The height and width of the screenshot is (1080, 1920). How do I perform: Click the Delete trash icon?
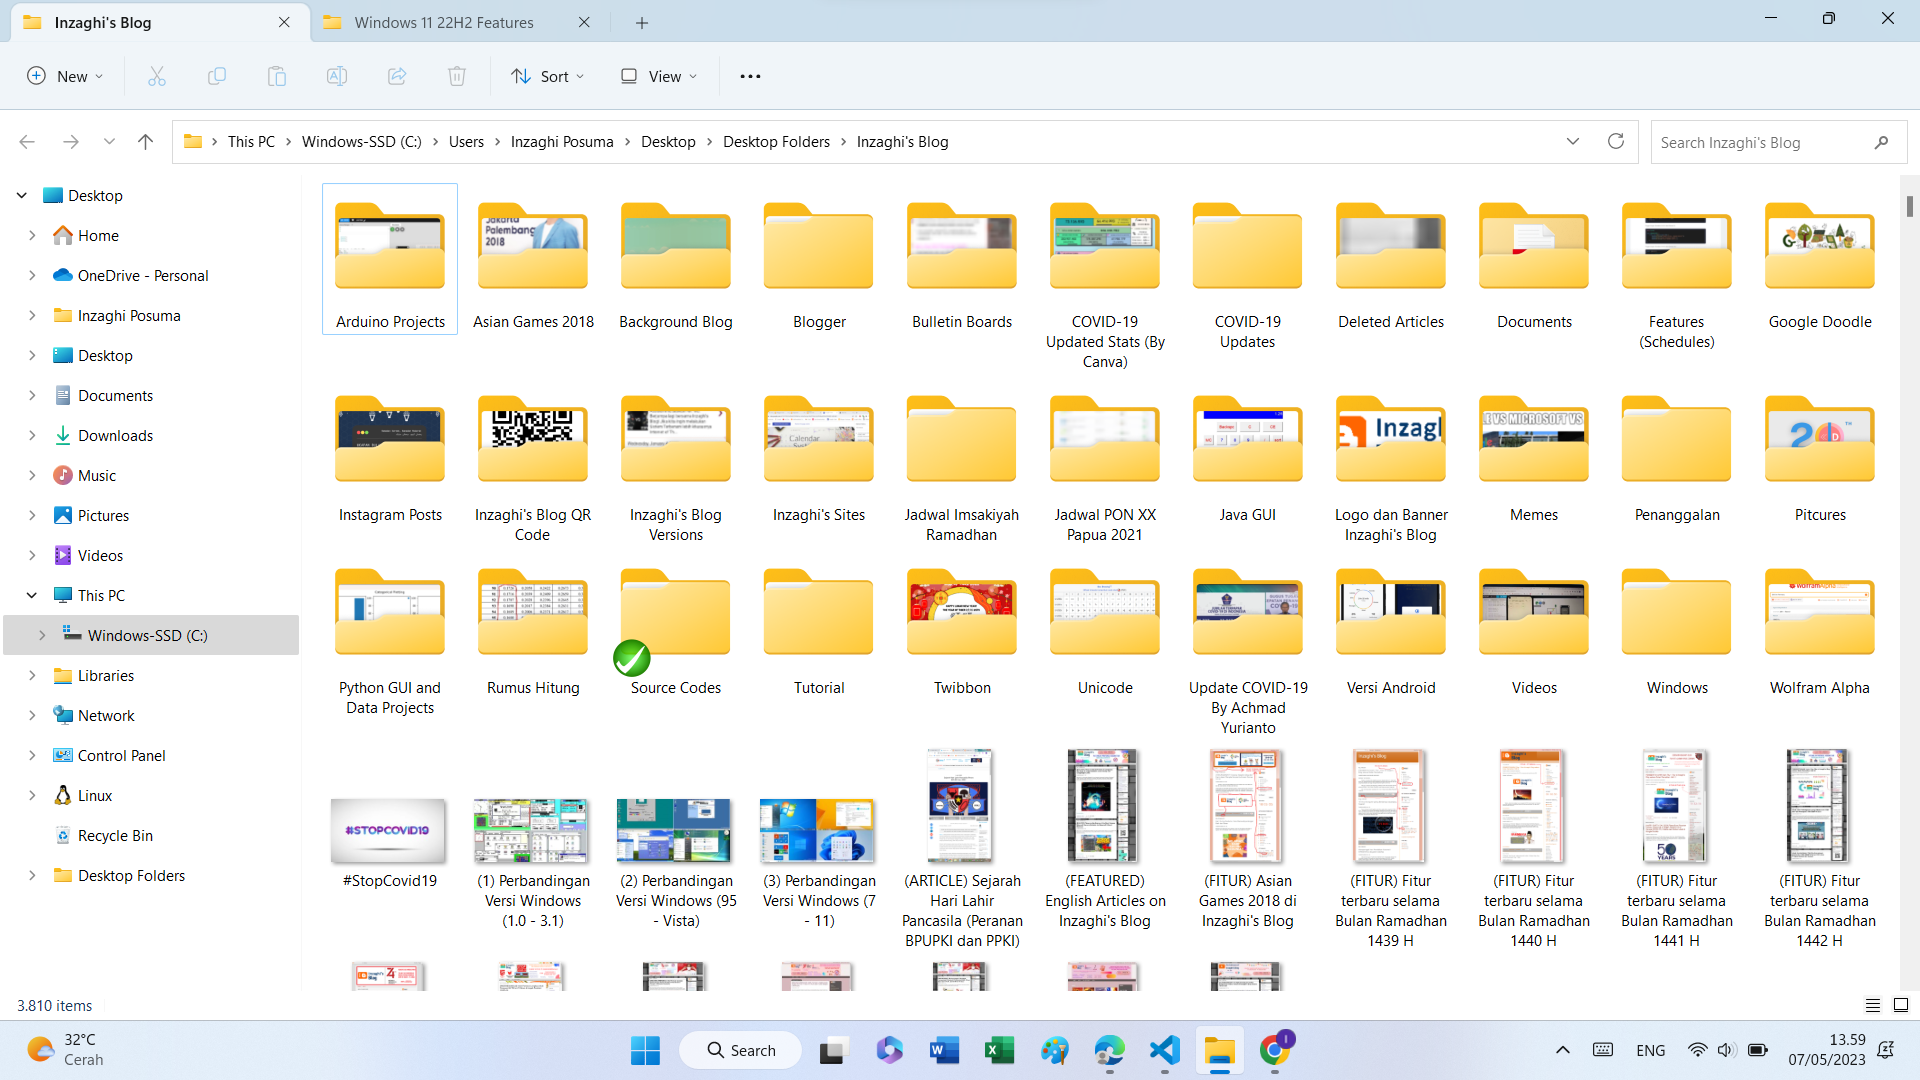pos(457,76)
